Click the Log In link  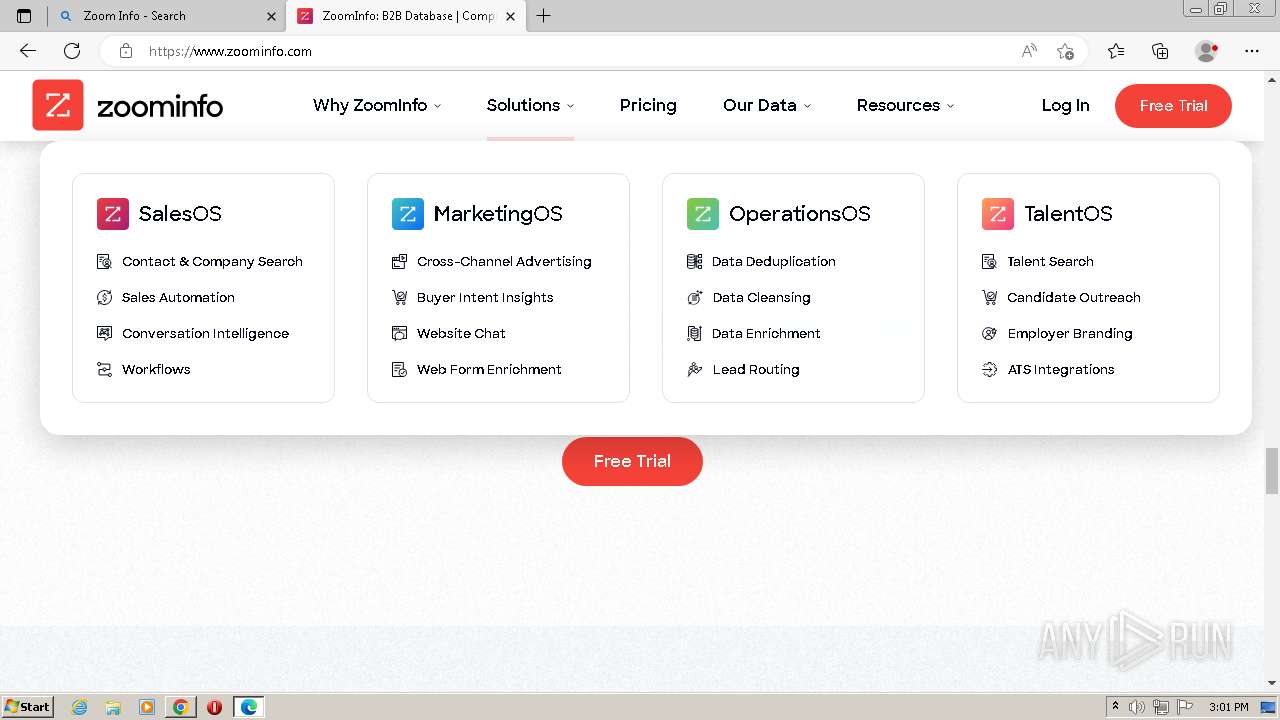1065,105
